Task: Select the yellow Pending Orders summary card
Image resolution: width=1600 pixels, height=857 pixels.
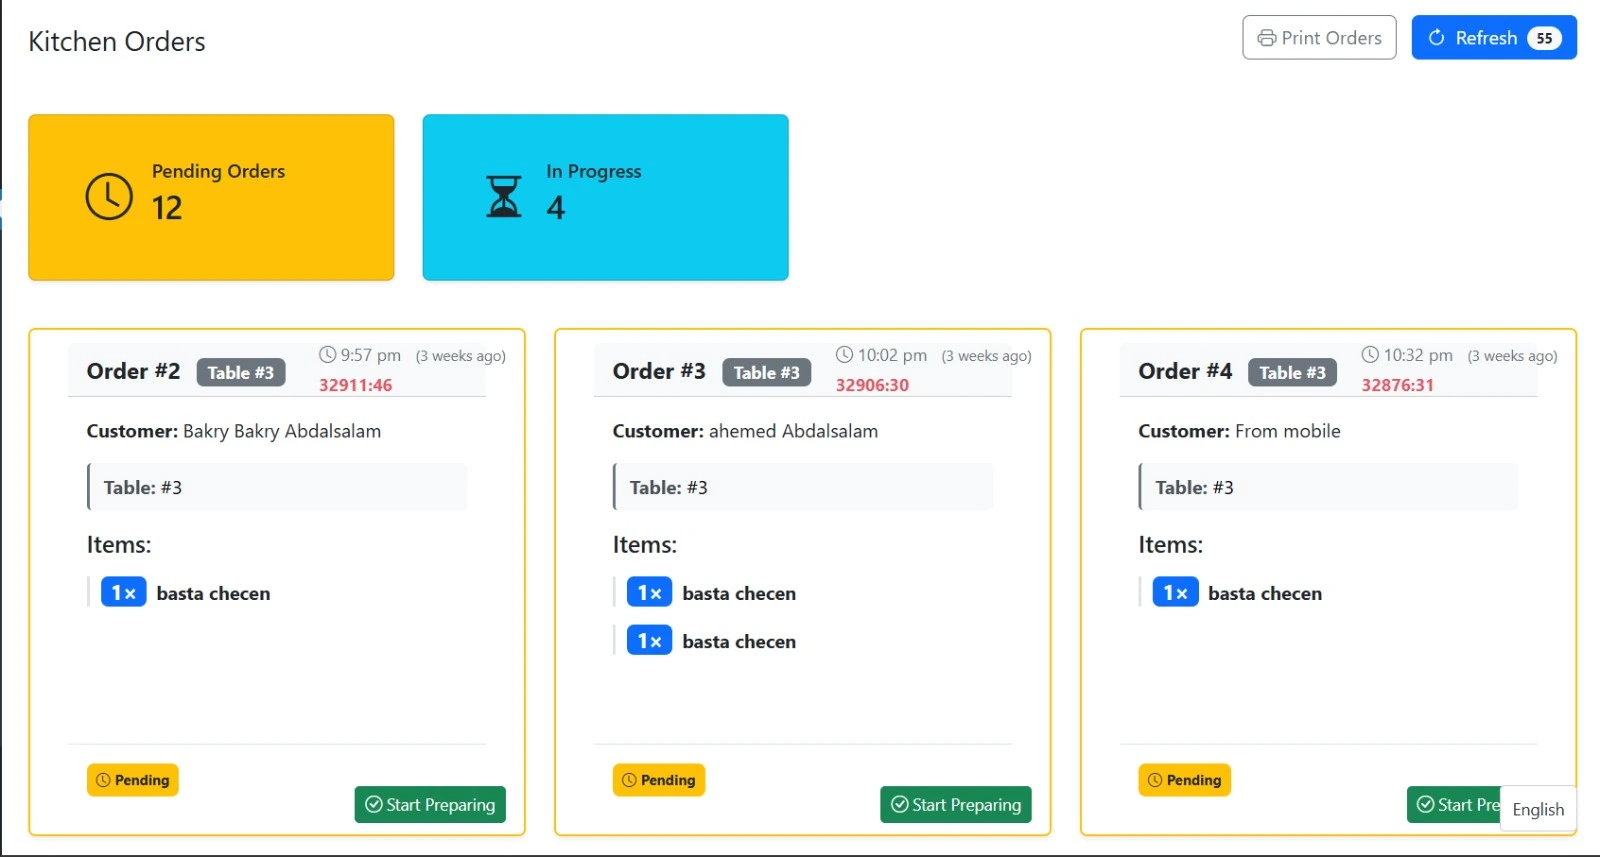Action: [x=211, y=197]
